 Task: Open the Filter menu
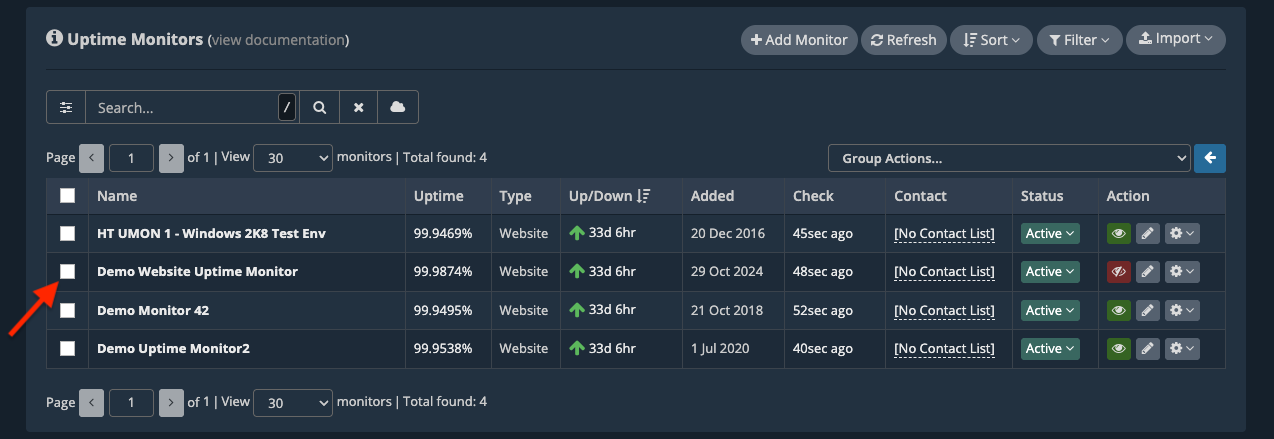[x=1078, y=40]
